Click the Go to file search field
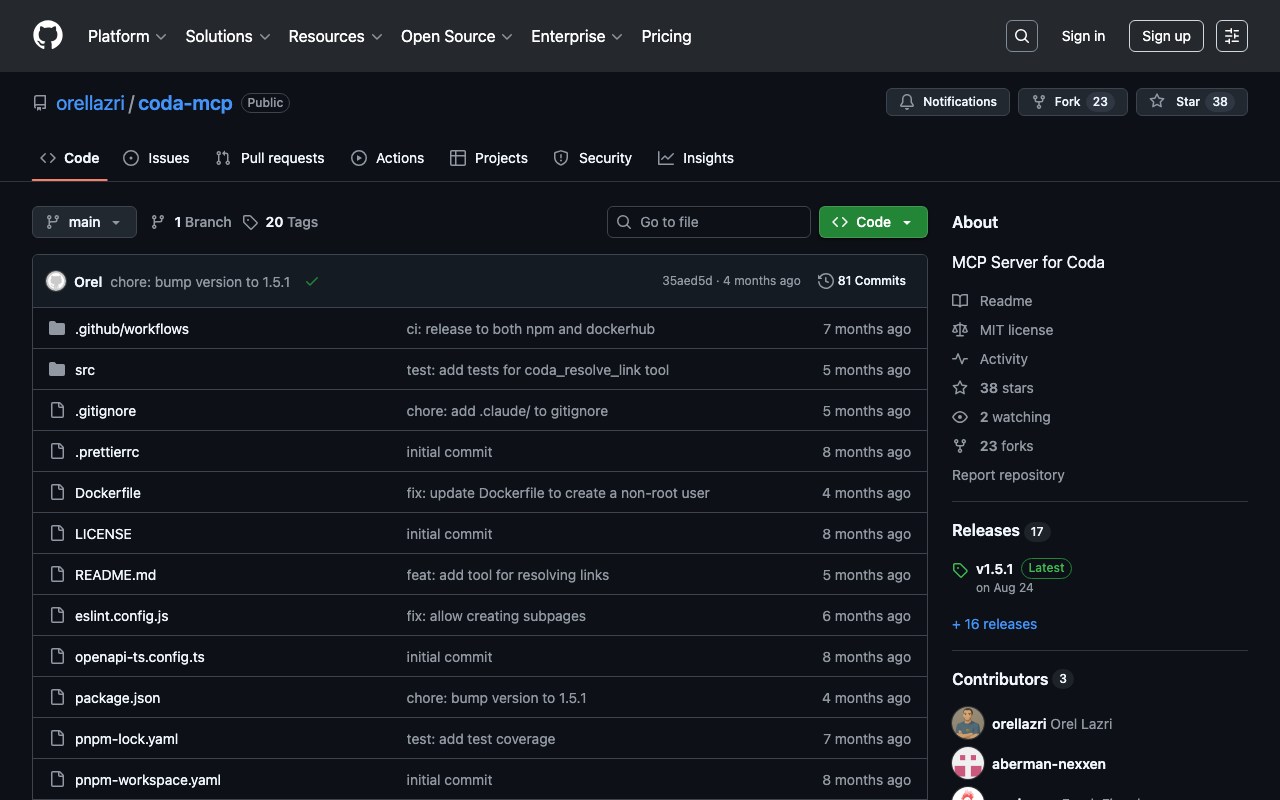 pos(709,222)
